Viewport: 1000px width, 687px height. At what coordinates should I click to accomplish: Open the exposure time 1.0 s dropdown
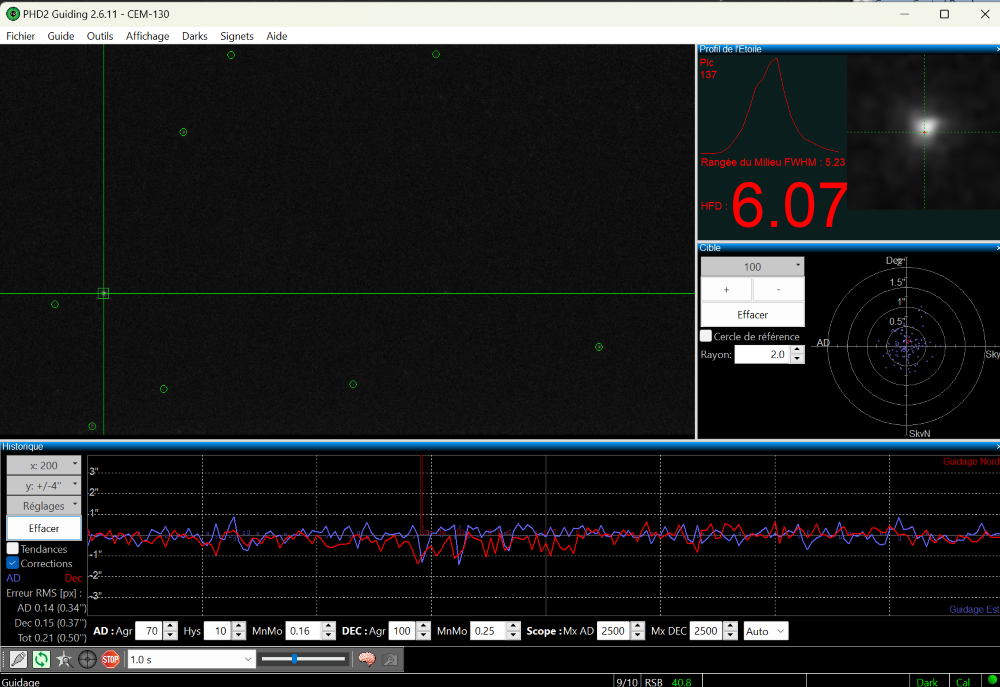pos(249,659)
